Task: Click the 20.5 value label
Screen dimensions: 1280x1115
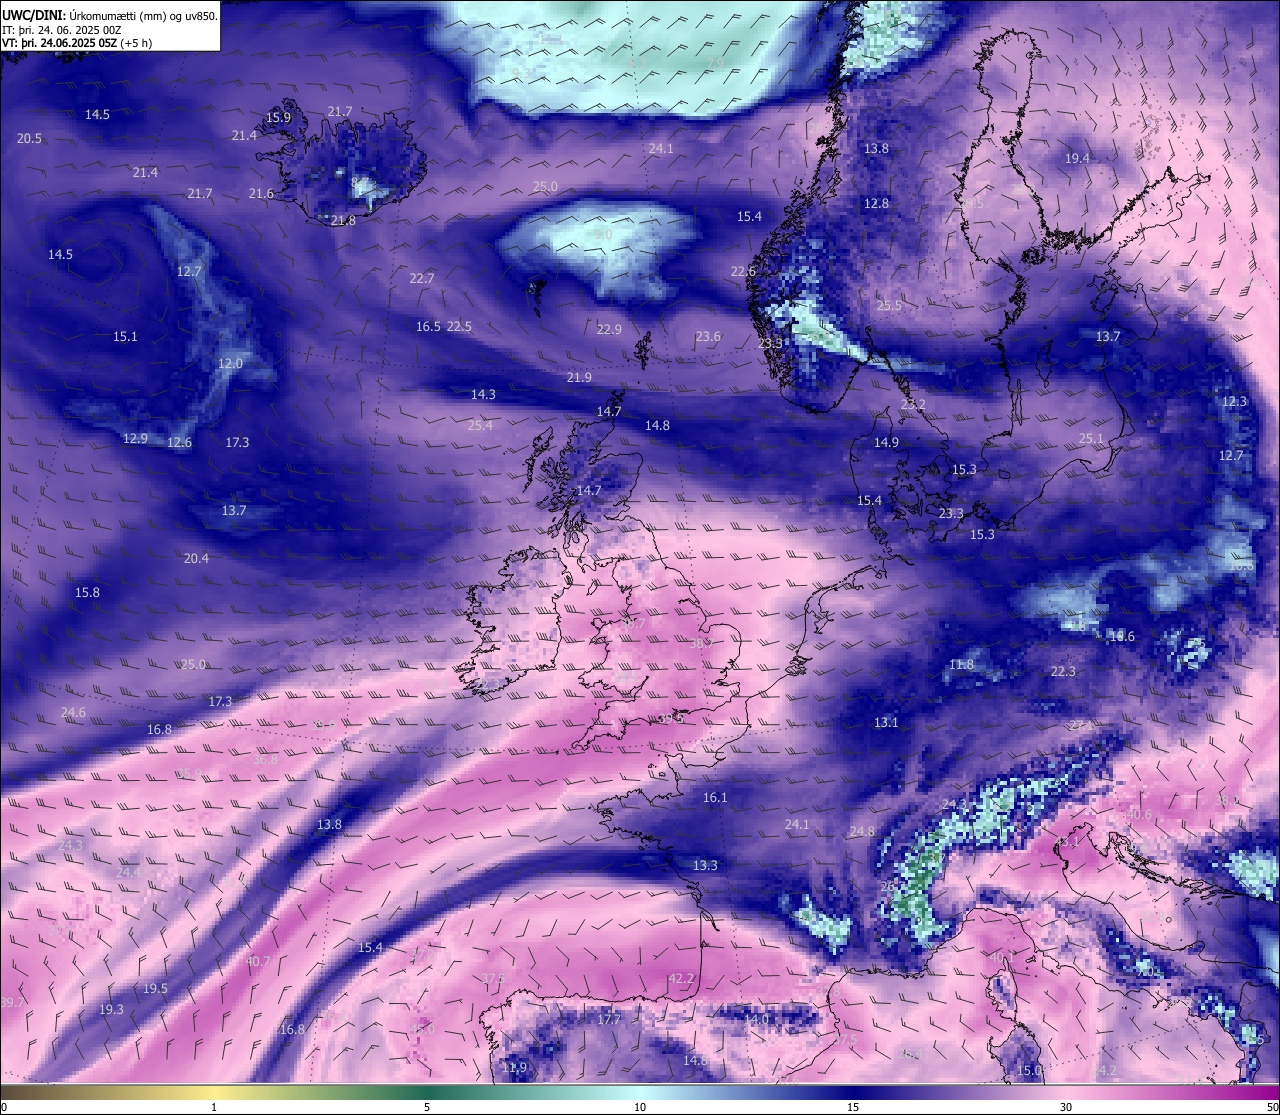Action: click(30, 139)
